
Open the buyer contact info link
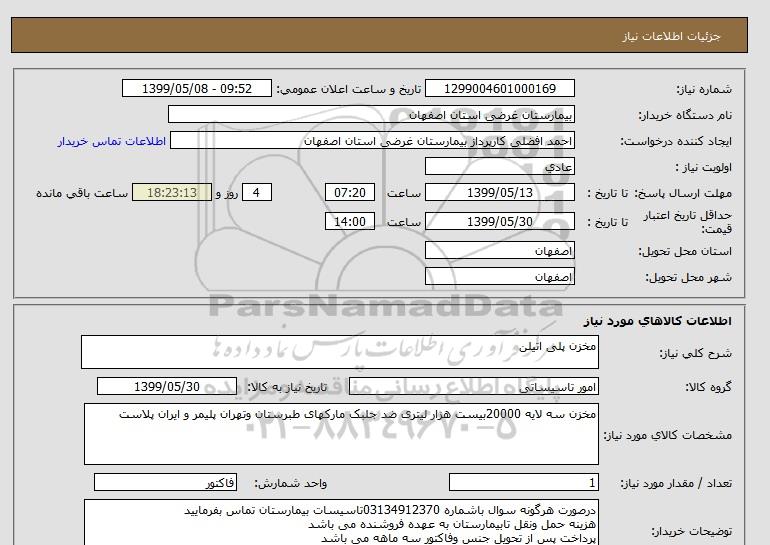click(111, 141)
